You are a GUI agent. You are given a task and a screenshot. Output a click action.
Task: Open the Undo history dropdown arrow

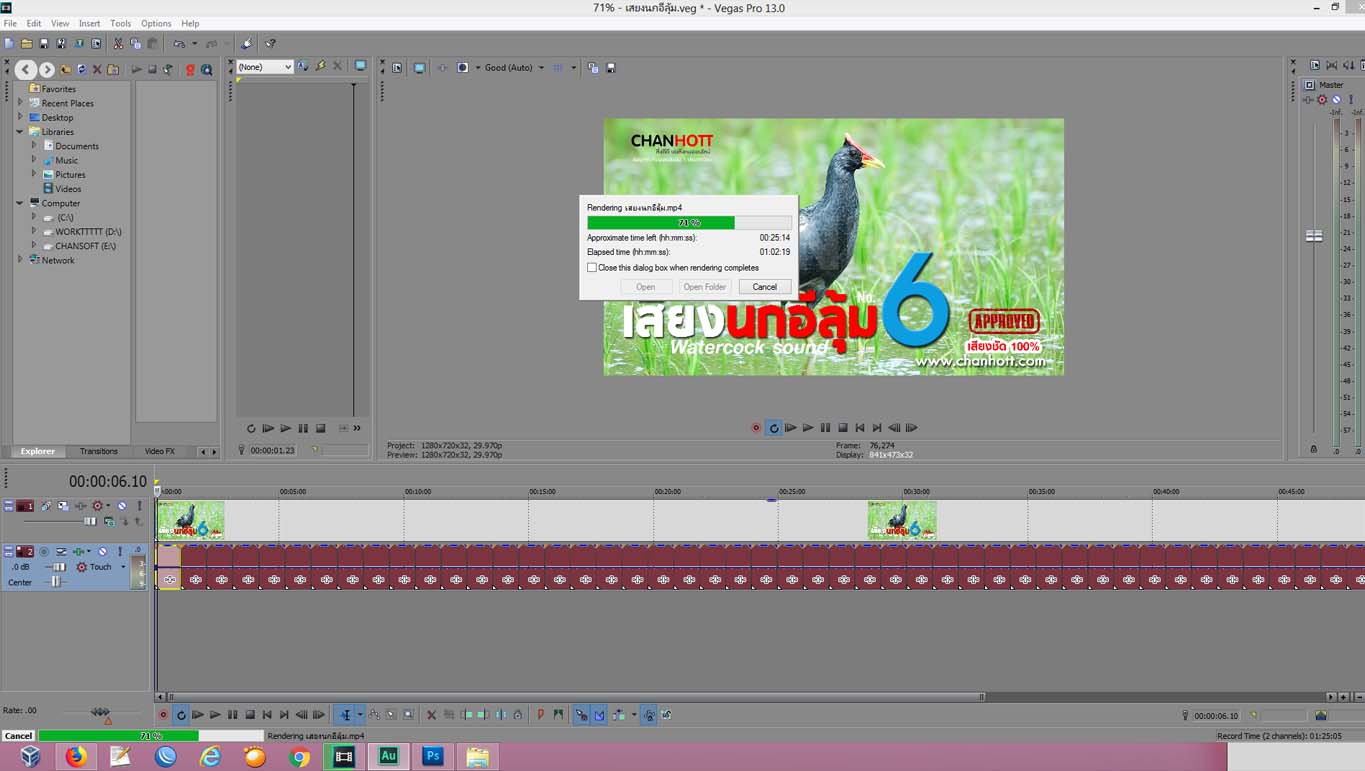tap(194, 43)
